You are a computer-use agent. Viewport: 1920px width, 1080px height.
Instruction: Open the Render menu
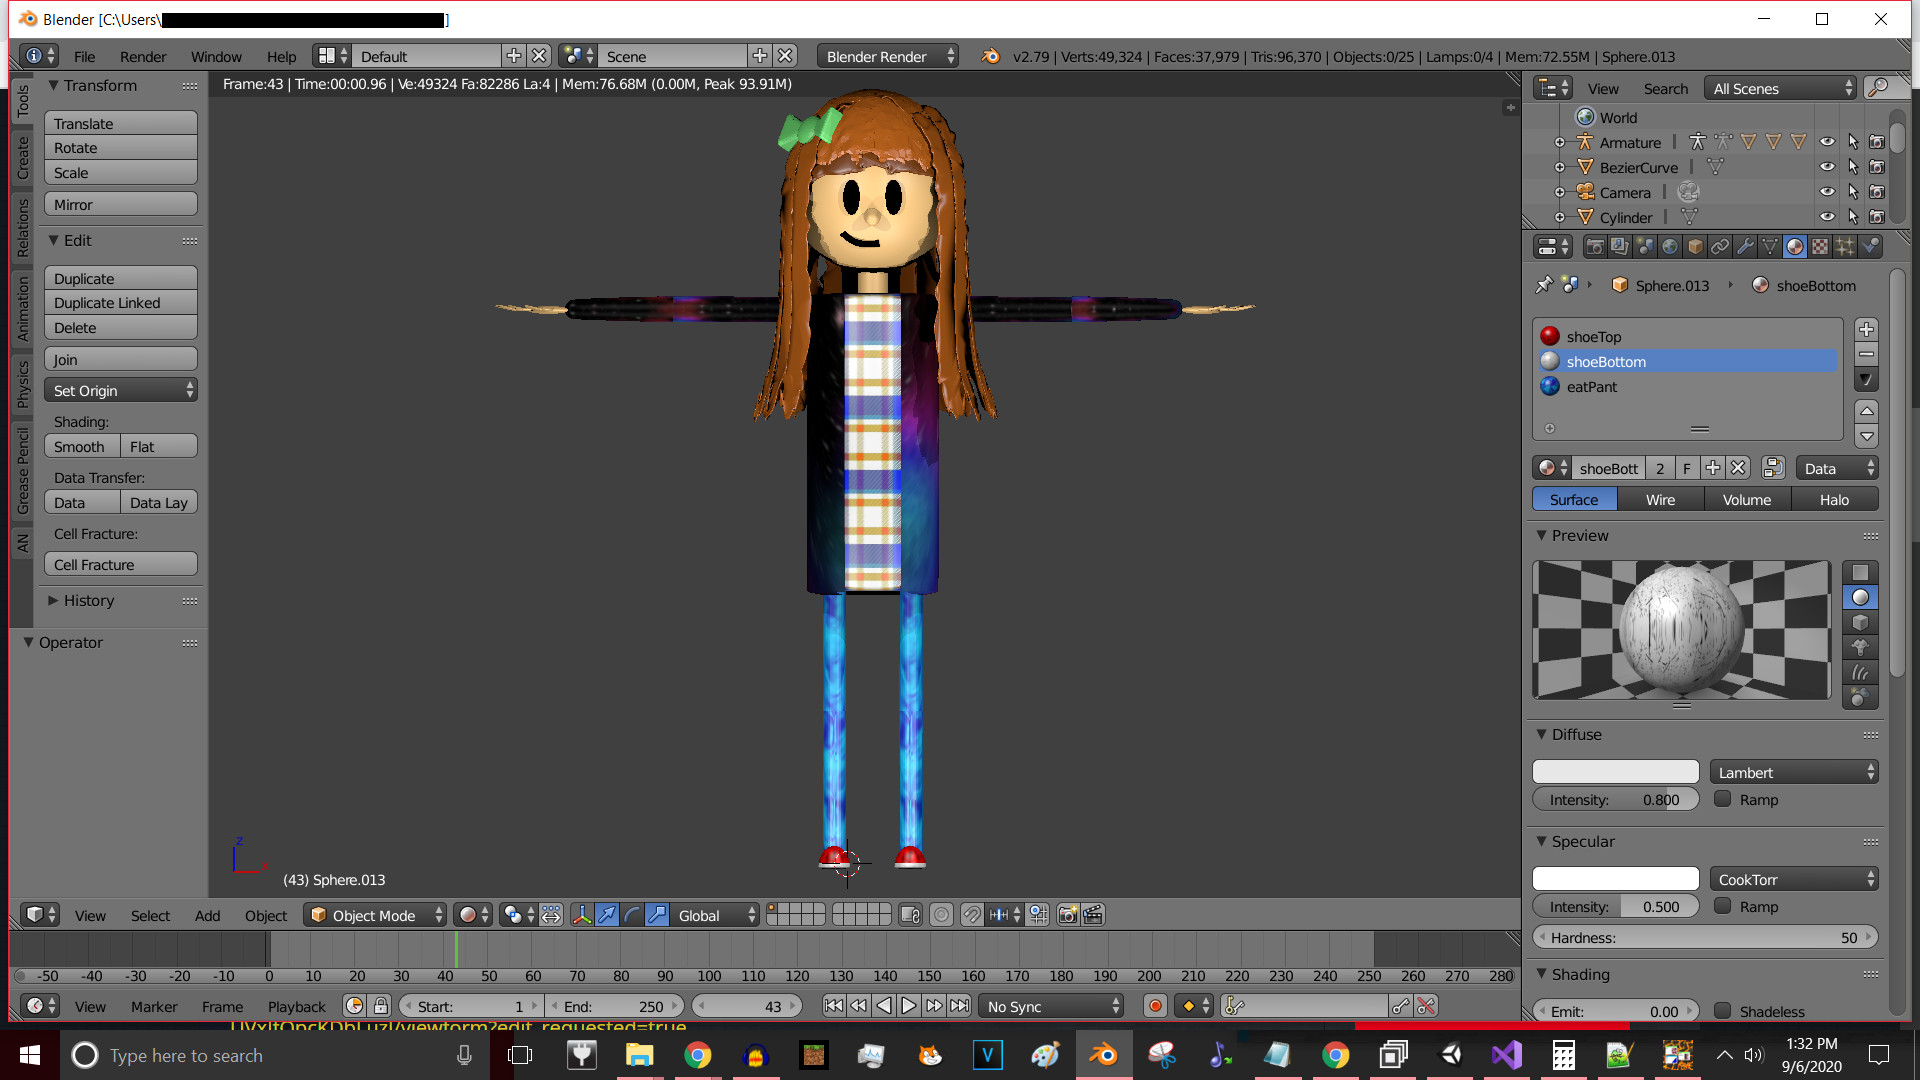(143, 57)
